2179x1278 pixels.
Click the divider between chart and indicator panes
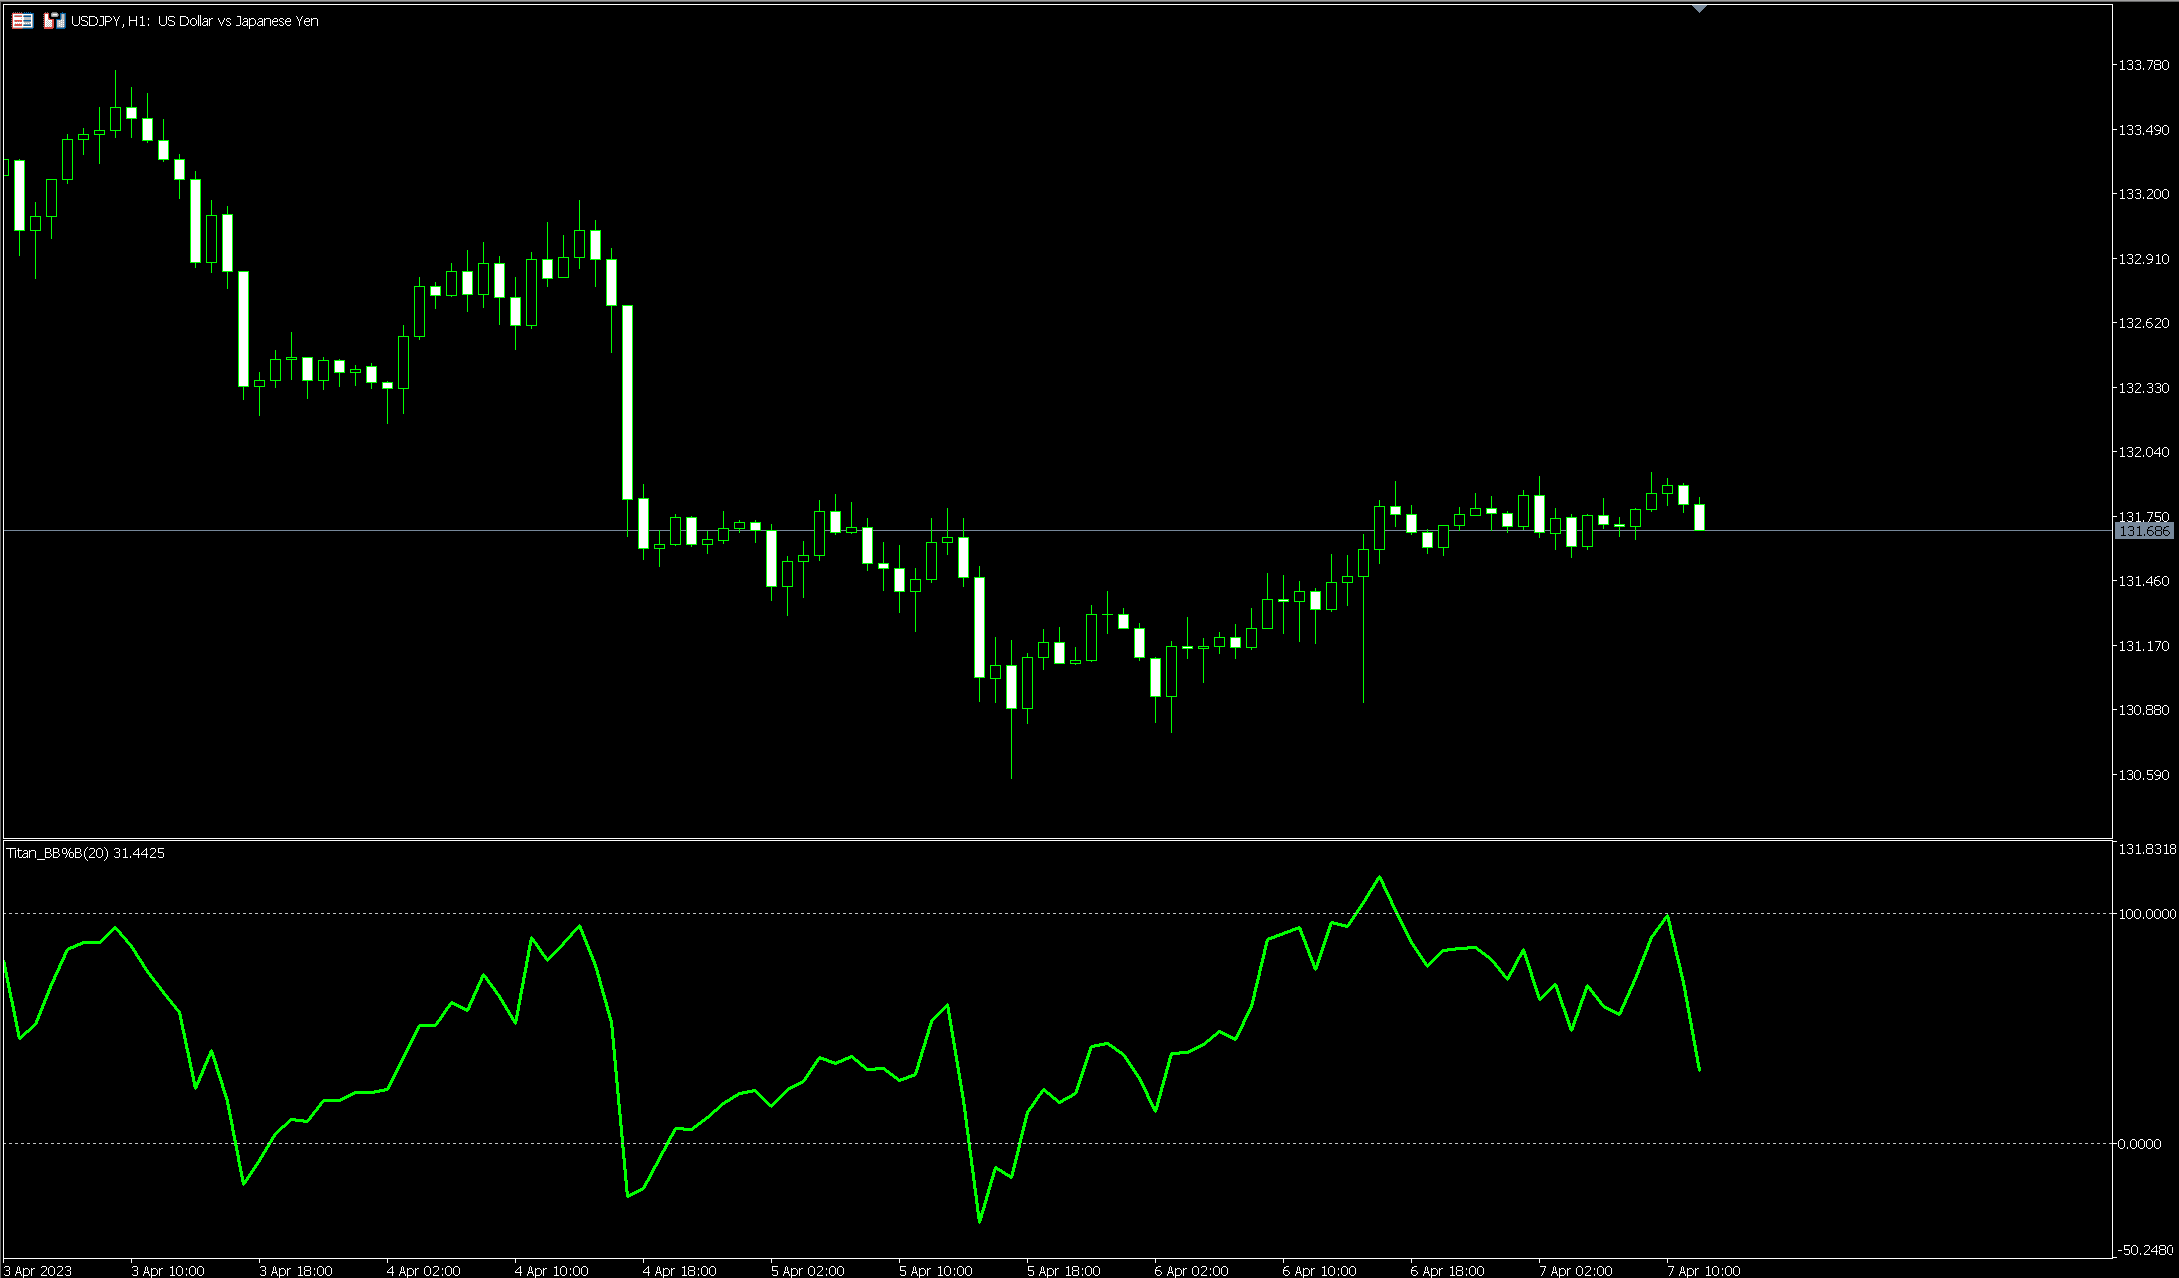tap(1000, 840)
